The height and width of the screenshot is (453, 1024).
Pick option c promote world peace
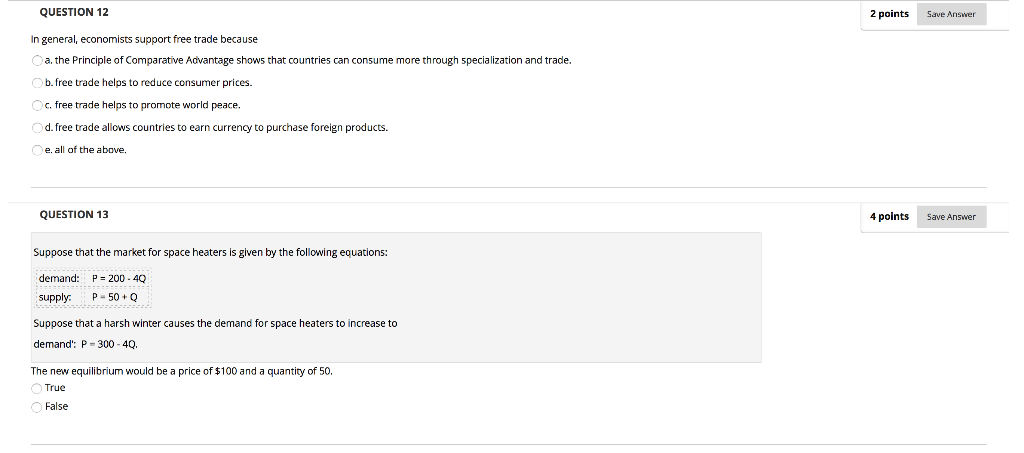coord(37,105)
